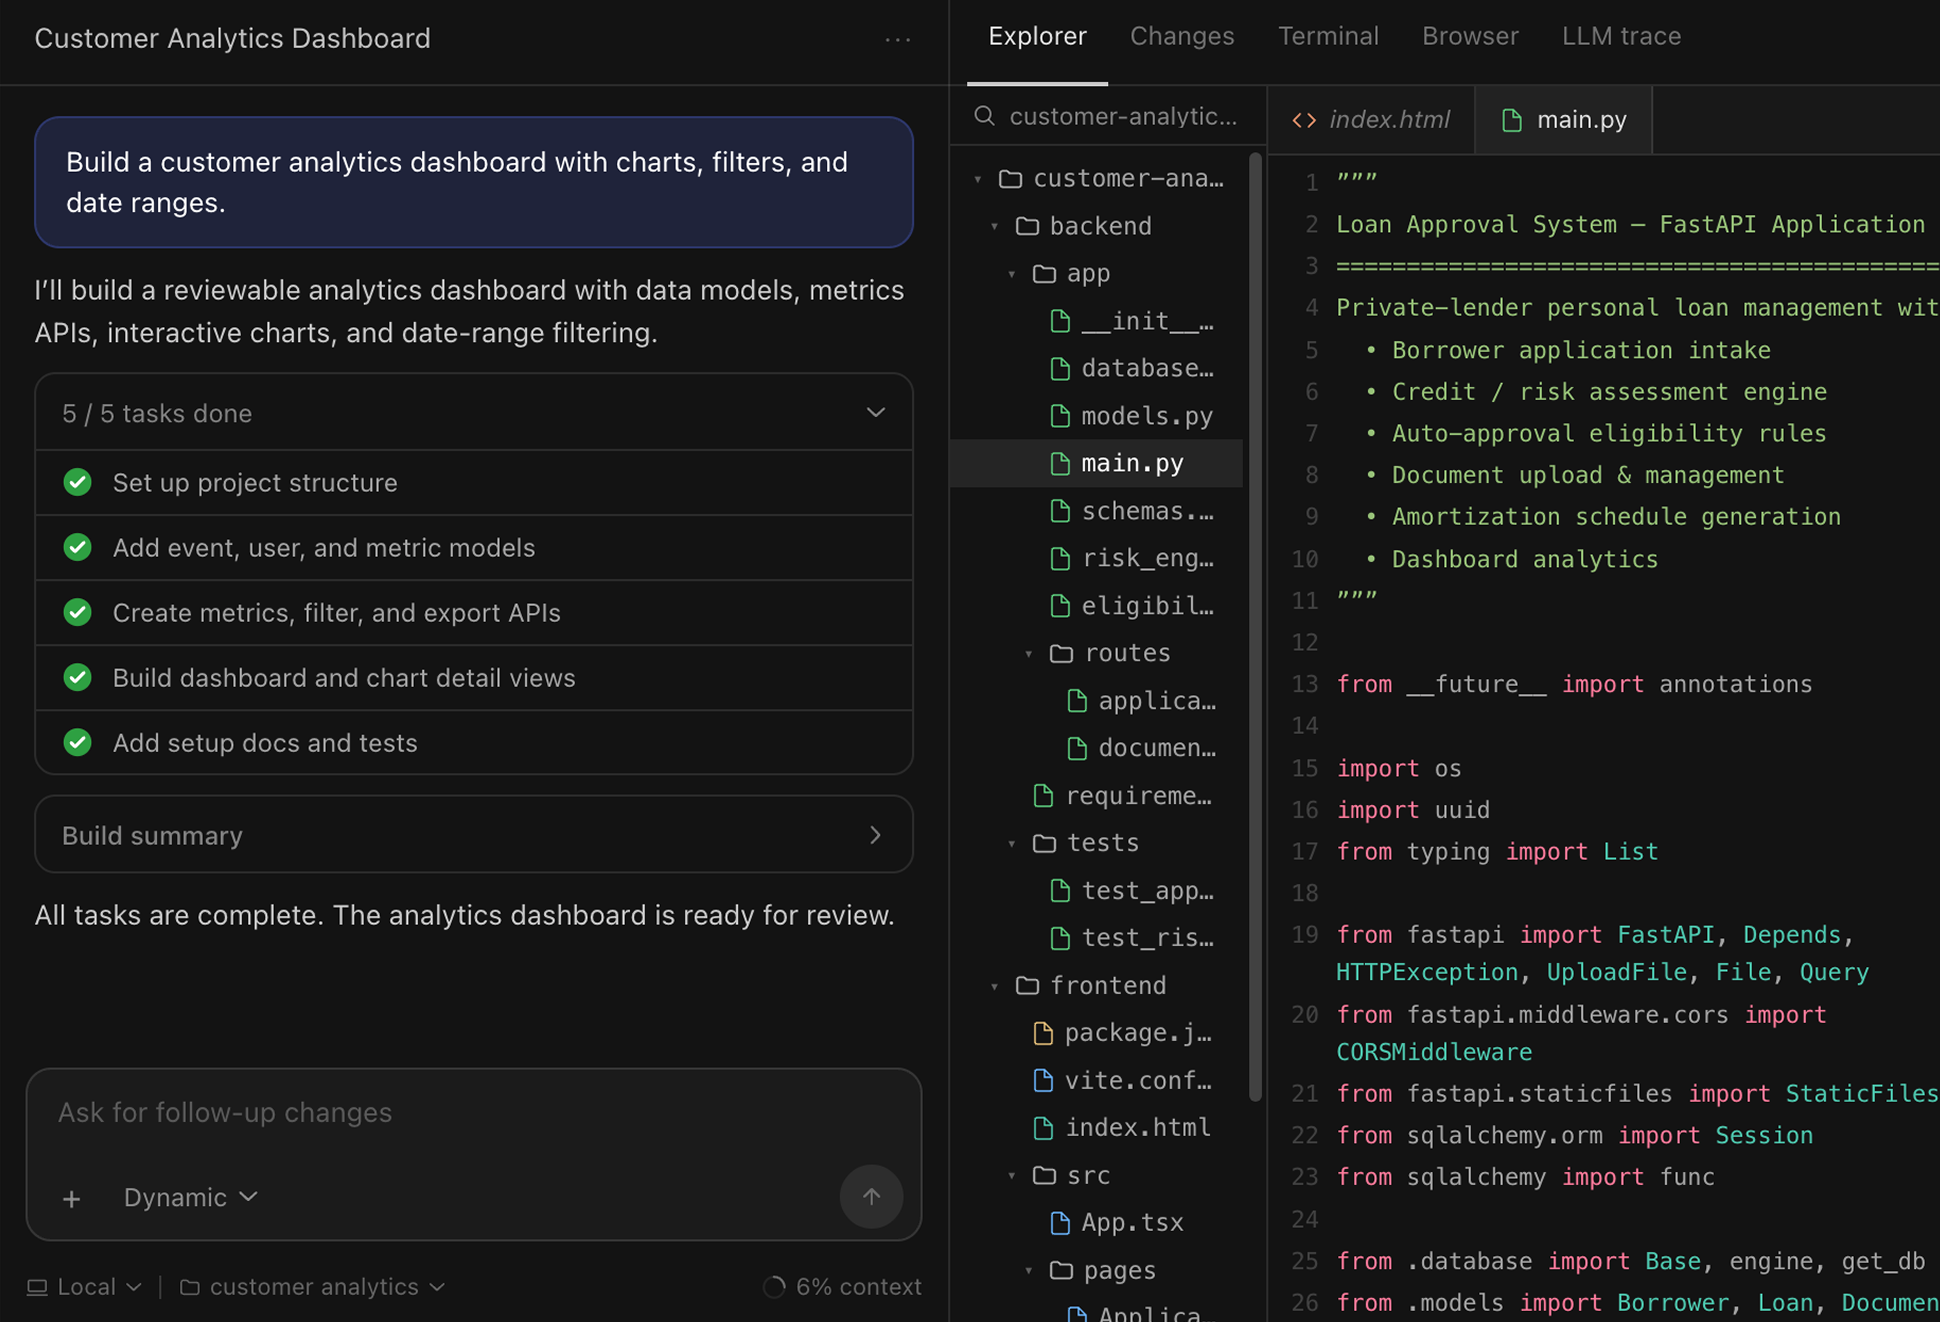
Task: Click the index.html tab code icon
Action: tap(1304, 120)
